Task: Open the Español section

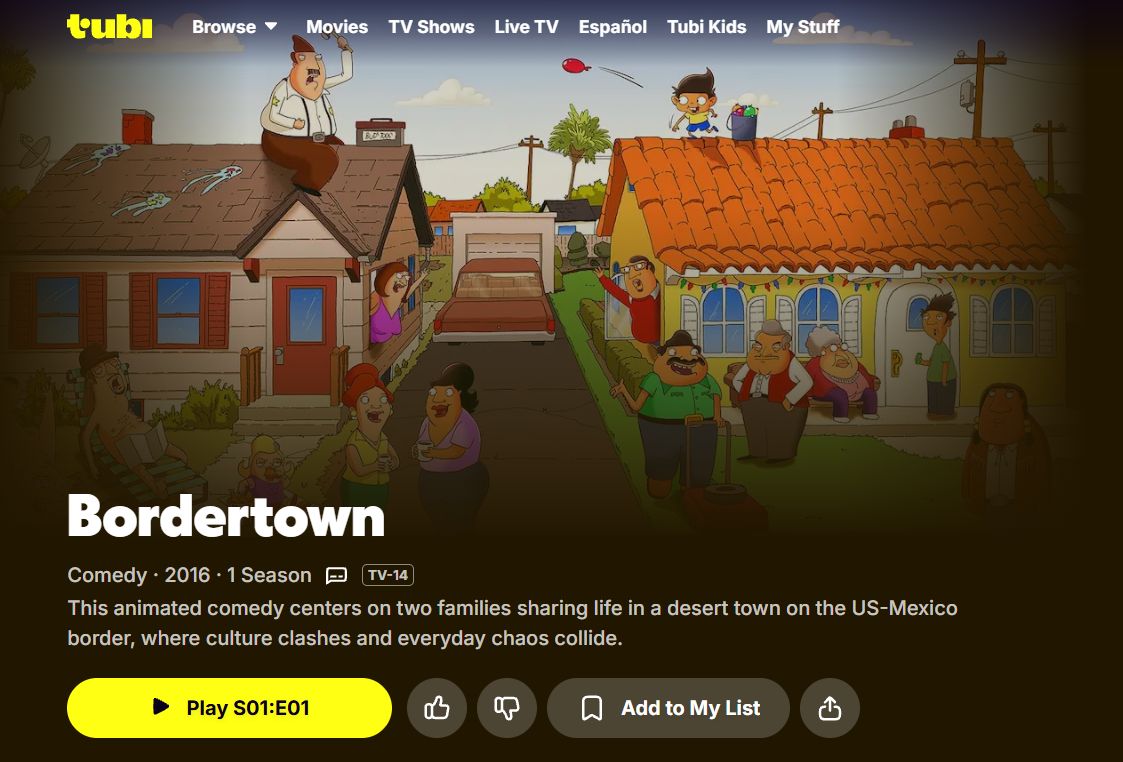Action: (612, 26)
